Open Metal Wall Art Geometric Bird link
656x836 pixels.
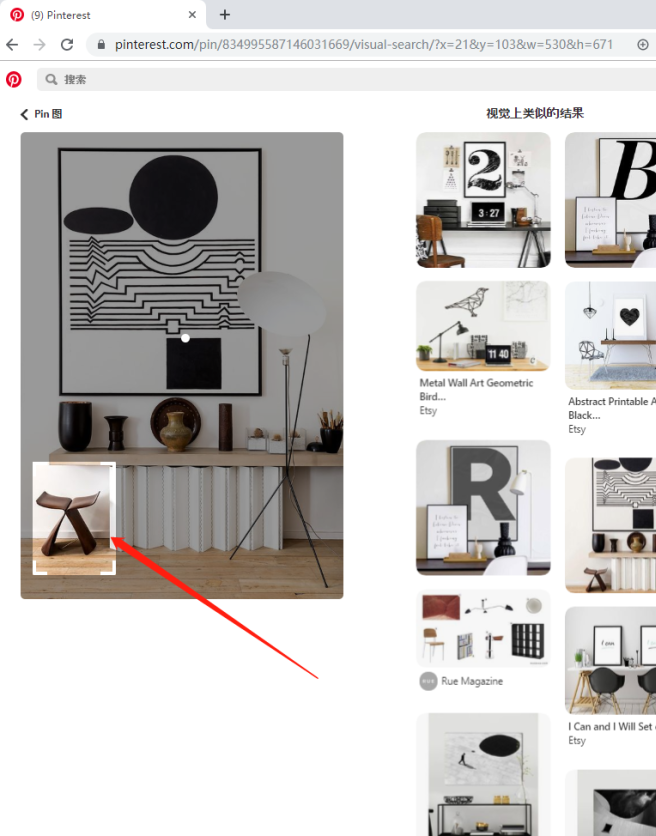pos(476,389)
